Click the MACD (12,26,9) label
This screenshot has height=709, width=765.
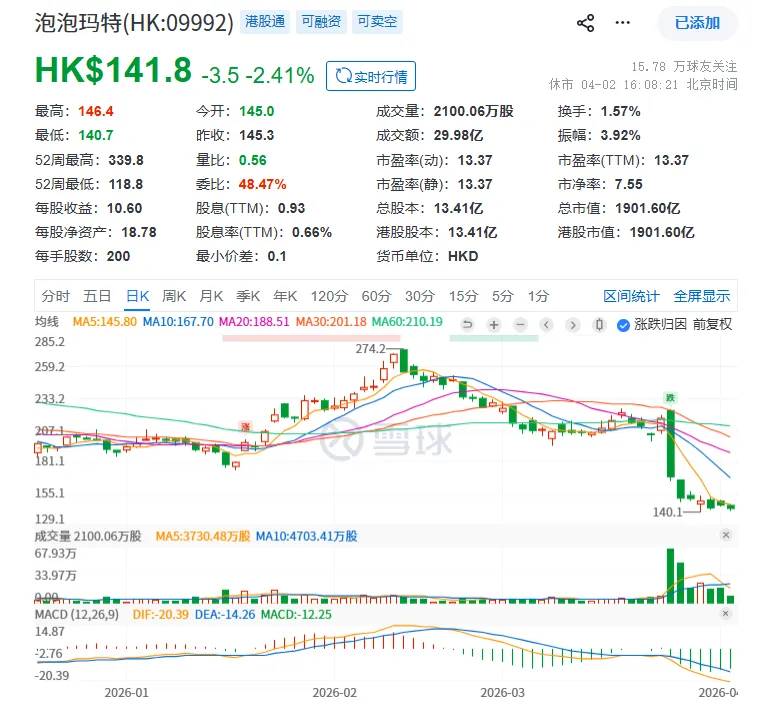coord(77,614)
